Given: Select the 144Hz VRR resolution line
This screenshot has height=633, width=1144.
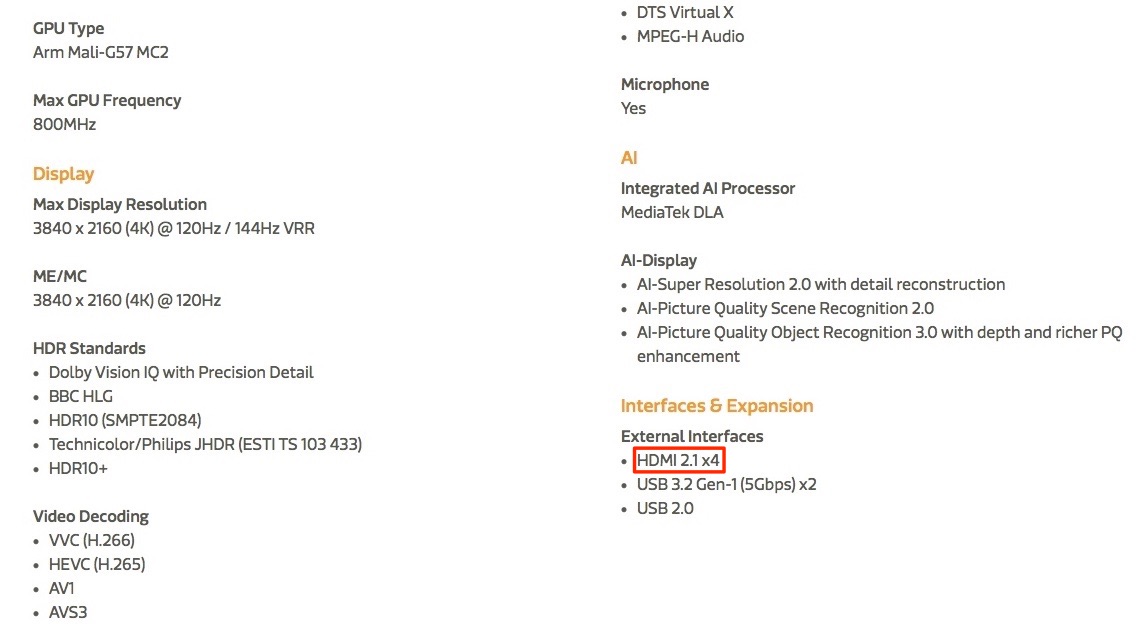Looking at the screenshot, I should tap(174, 228).
